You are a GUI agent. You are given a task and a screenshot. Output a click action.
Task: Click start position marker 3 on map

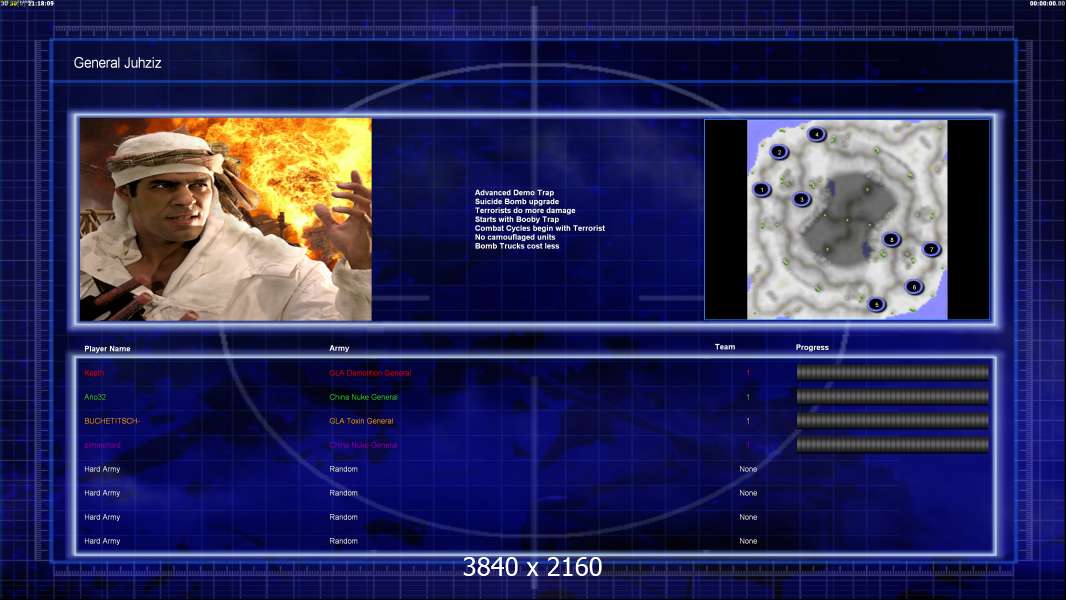pos(801,199)
